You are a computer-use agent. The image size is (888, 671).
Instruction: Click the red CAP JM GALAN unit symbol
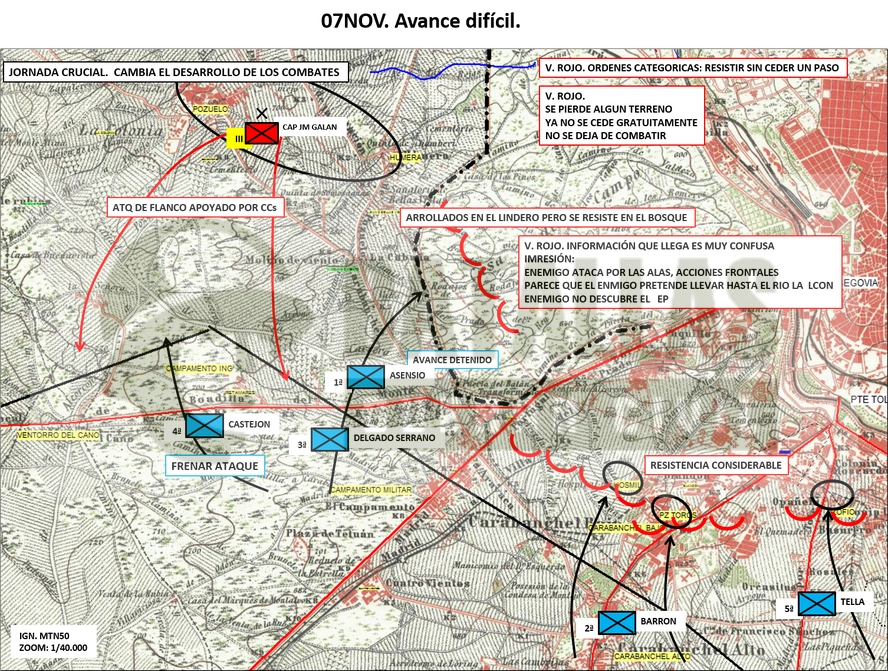tap(262, 133)
